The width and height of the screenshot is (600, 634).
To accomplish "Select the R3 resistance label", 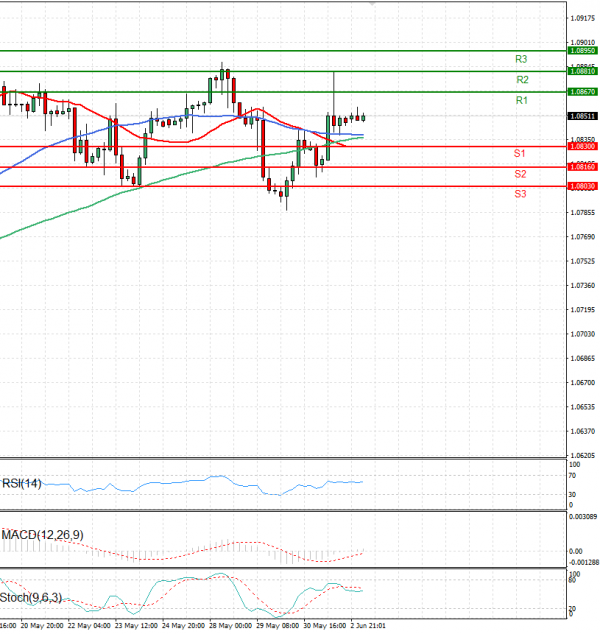I will click(x=521, y=60).
